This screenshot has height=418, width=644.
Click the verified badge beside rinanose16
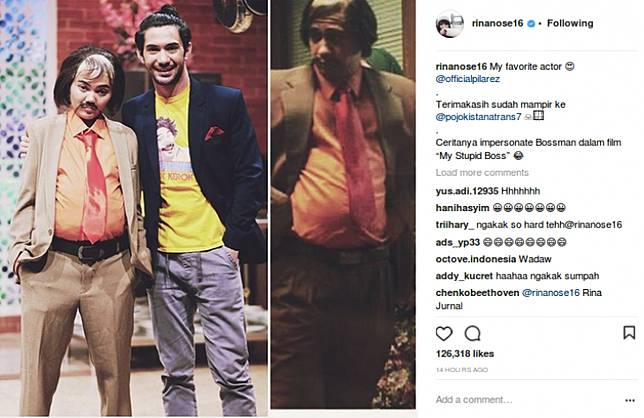pos(531,24)
